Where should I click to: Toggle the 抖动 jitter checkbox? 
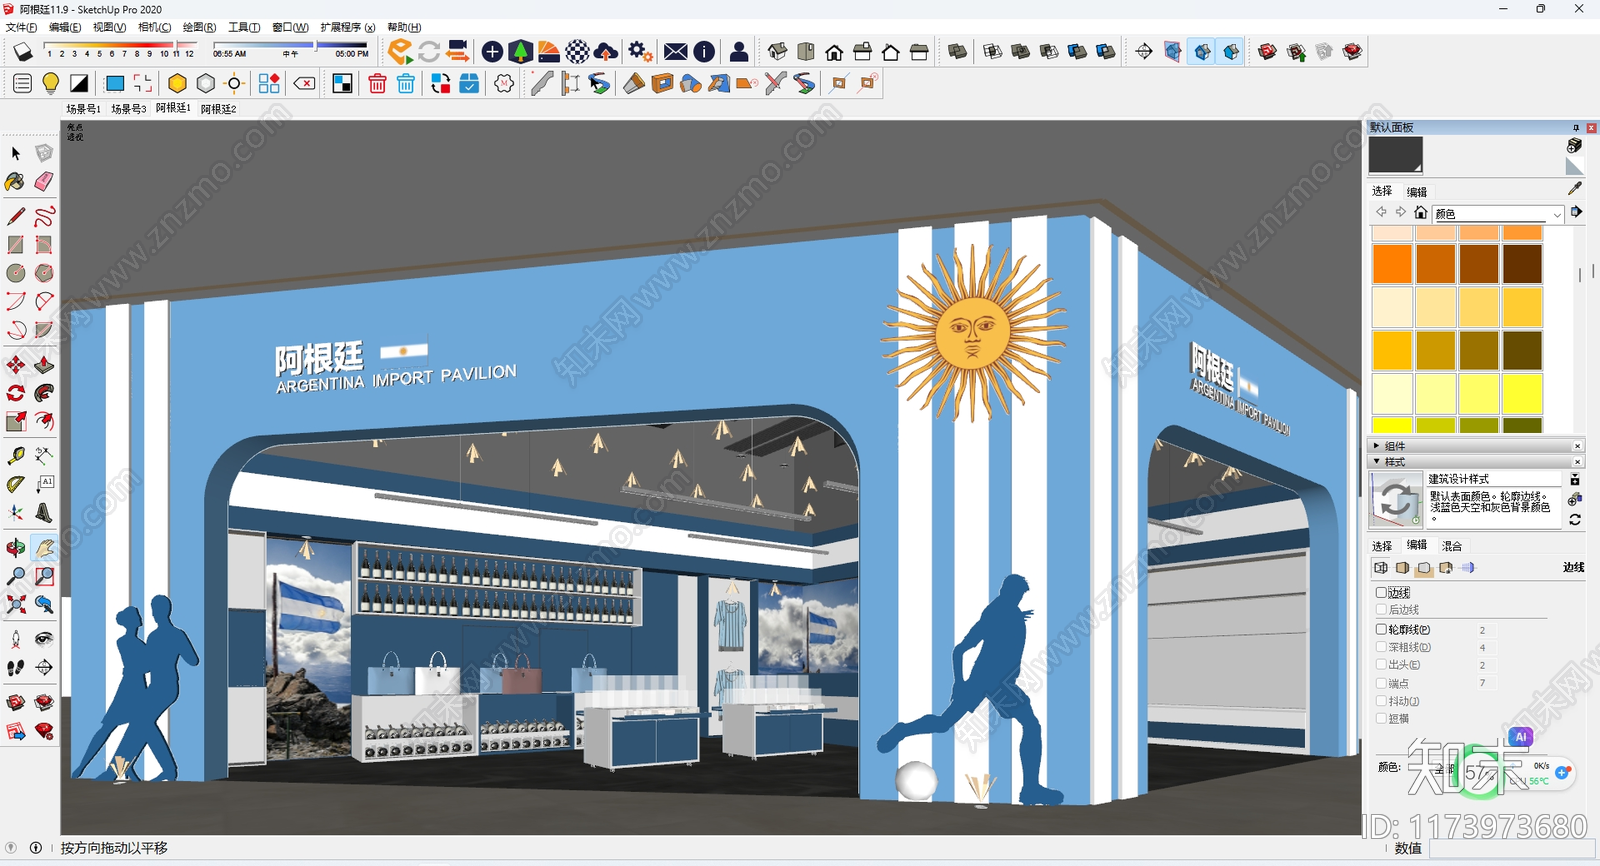[x=1381, y=701]
